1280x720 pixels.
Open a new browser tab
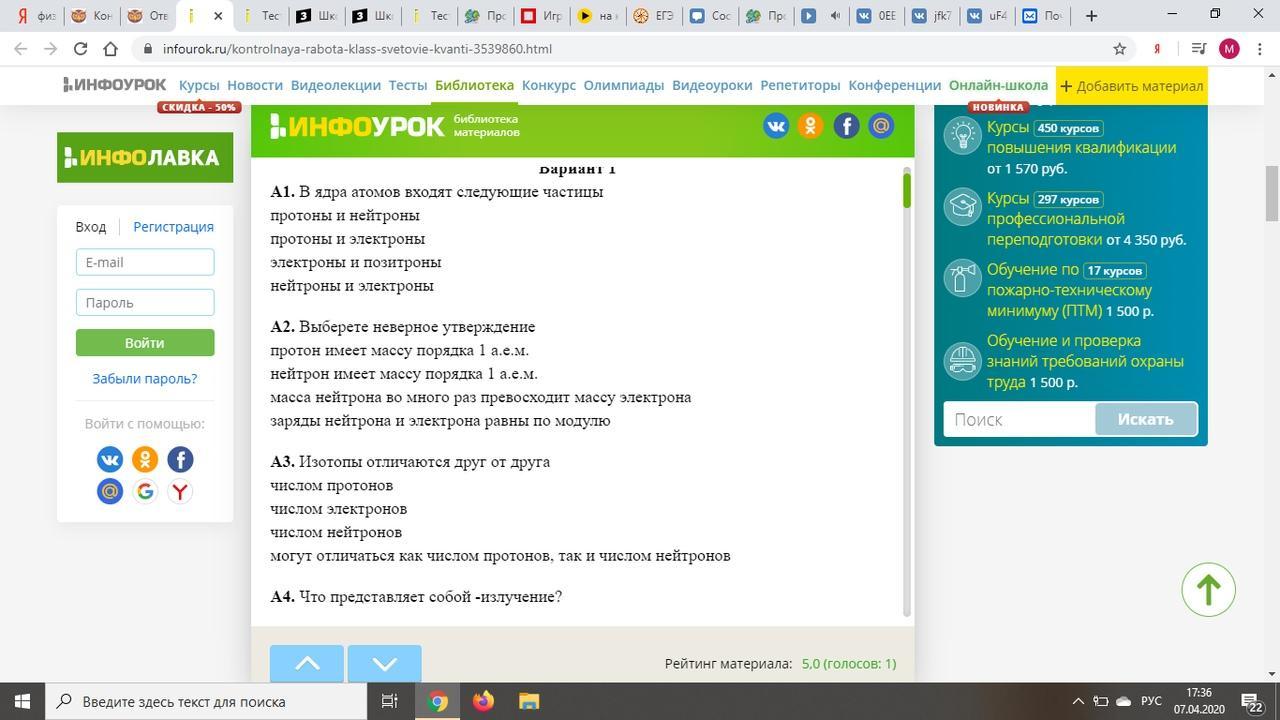1091,16
